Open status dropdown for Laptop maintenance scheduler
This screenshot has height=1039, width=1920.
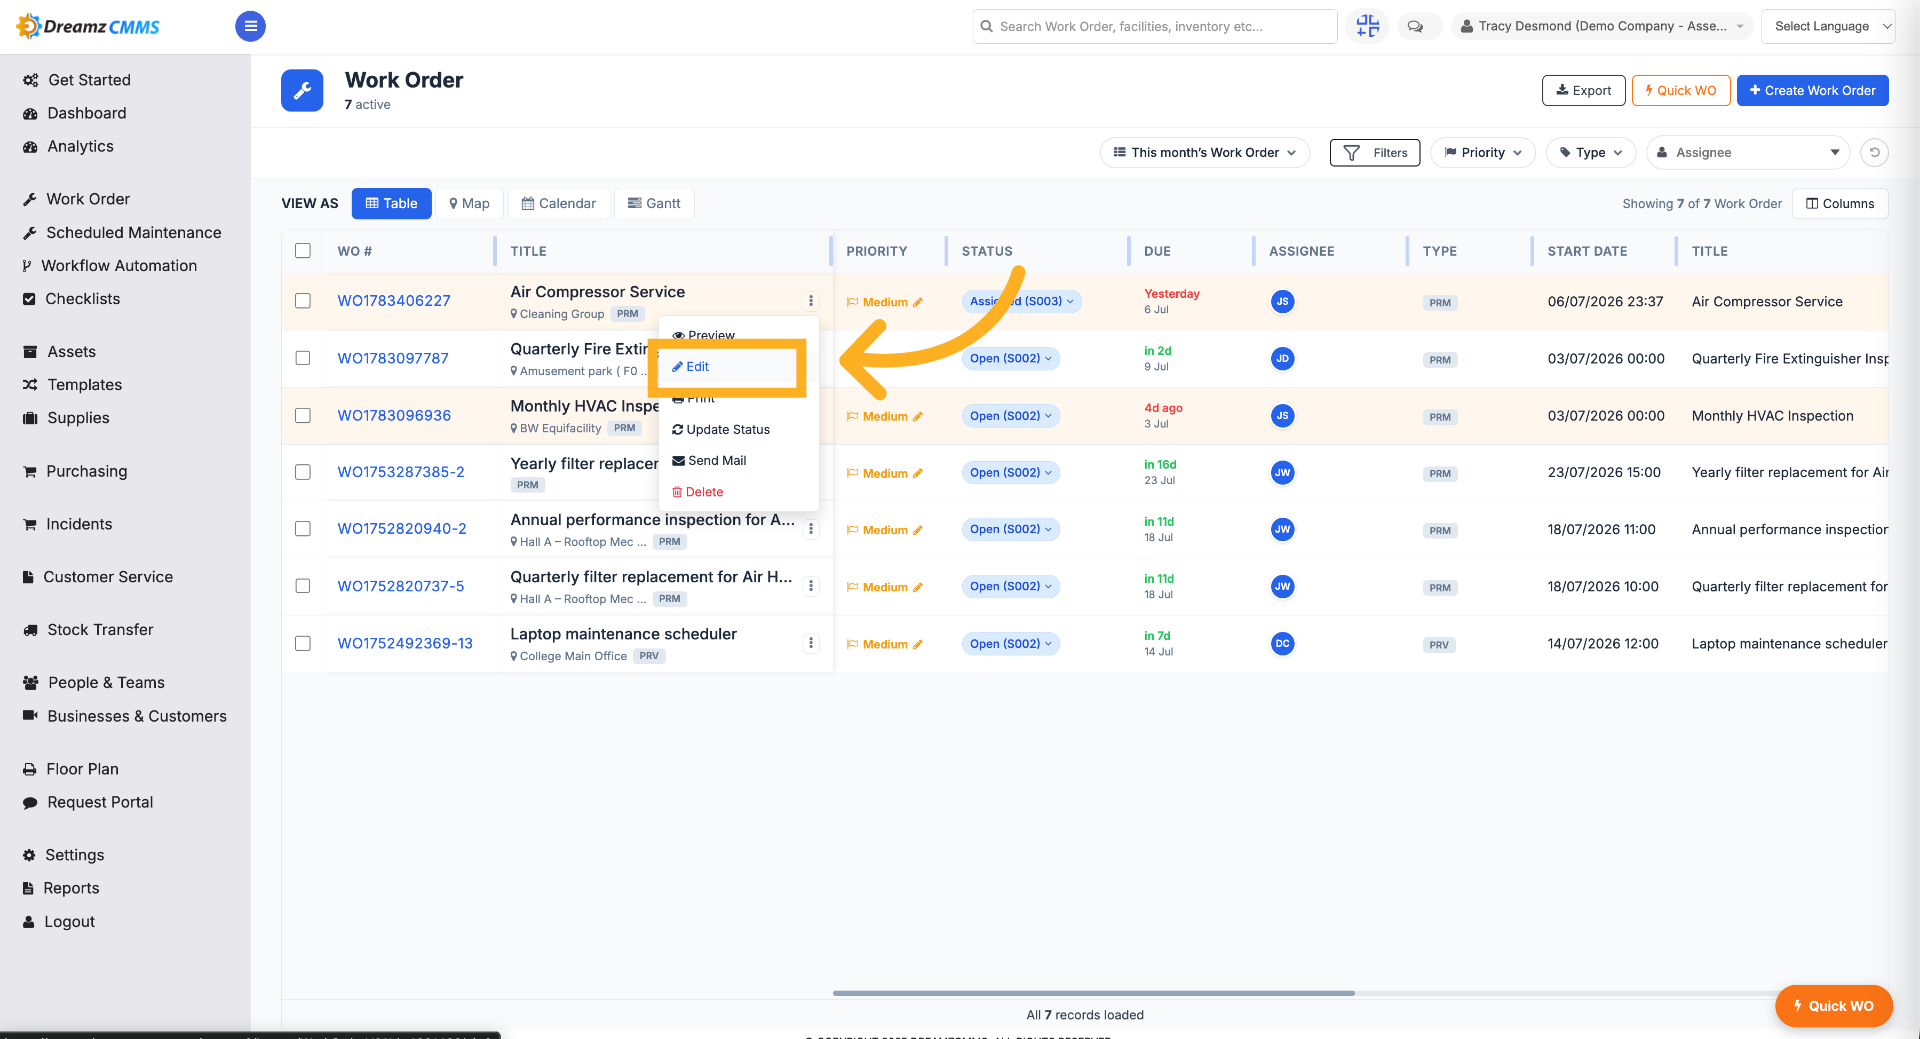[x=1010, y=643]
